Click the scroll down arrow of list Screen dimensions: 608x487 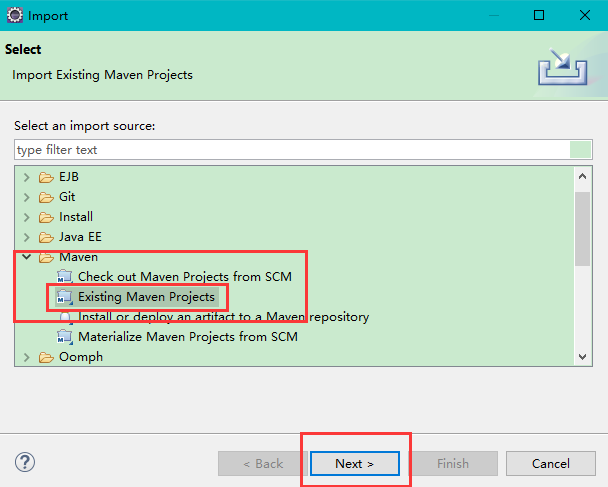[x=582, y=357]
